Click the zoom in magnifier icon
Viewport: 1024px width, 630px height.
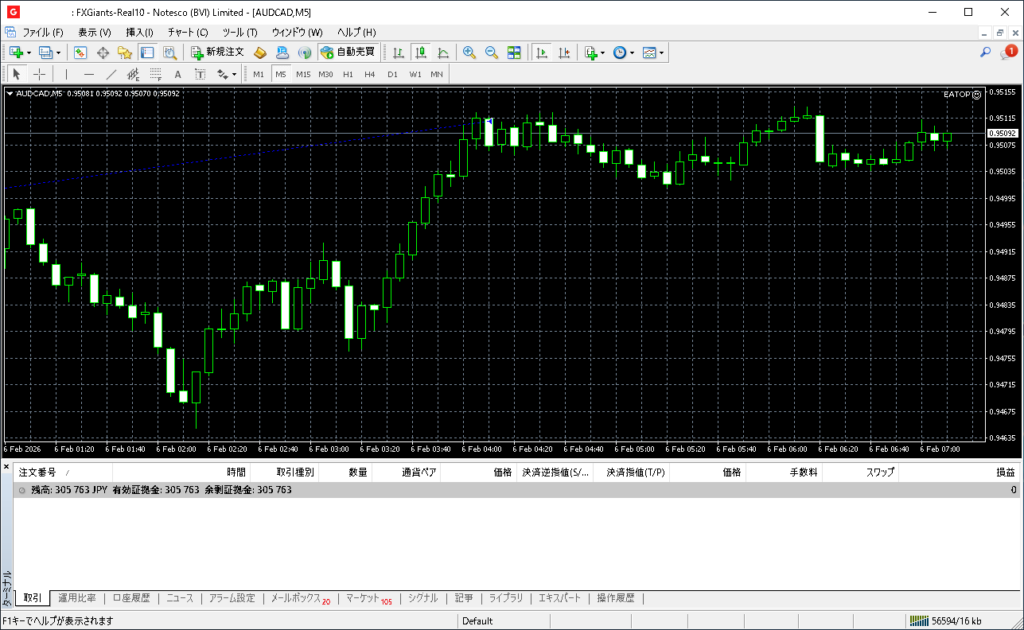pyautogui.click(x=468, y=52)
